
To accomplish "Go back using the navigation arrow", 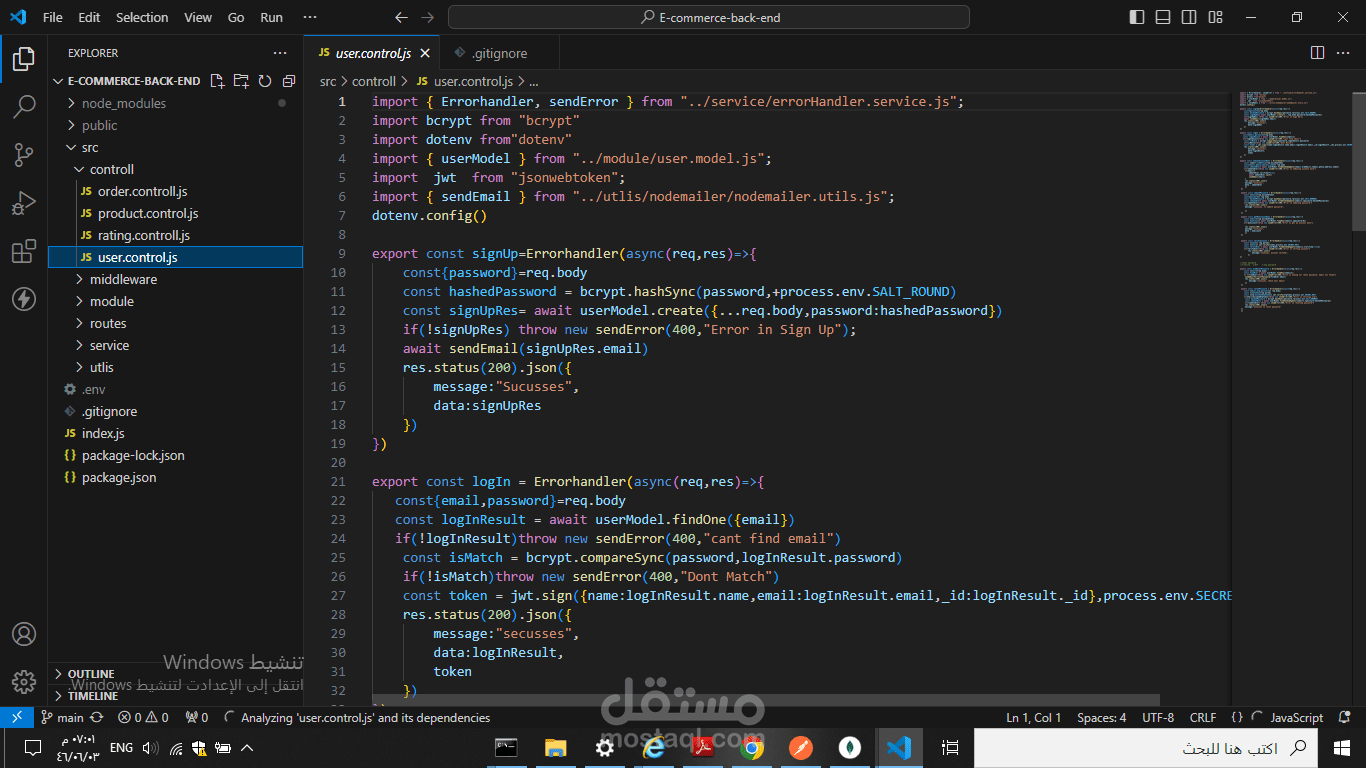I will point(401,17).
